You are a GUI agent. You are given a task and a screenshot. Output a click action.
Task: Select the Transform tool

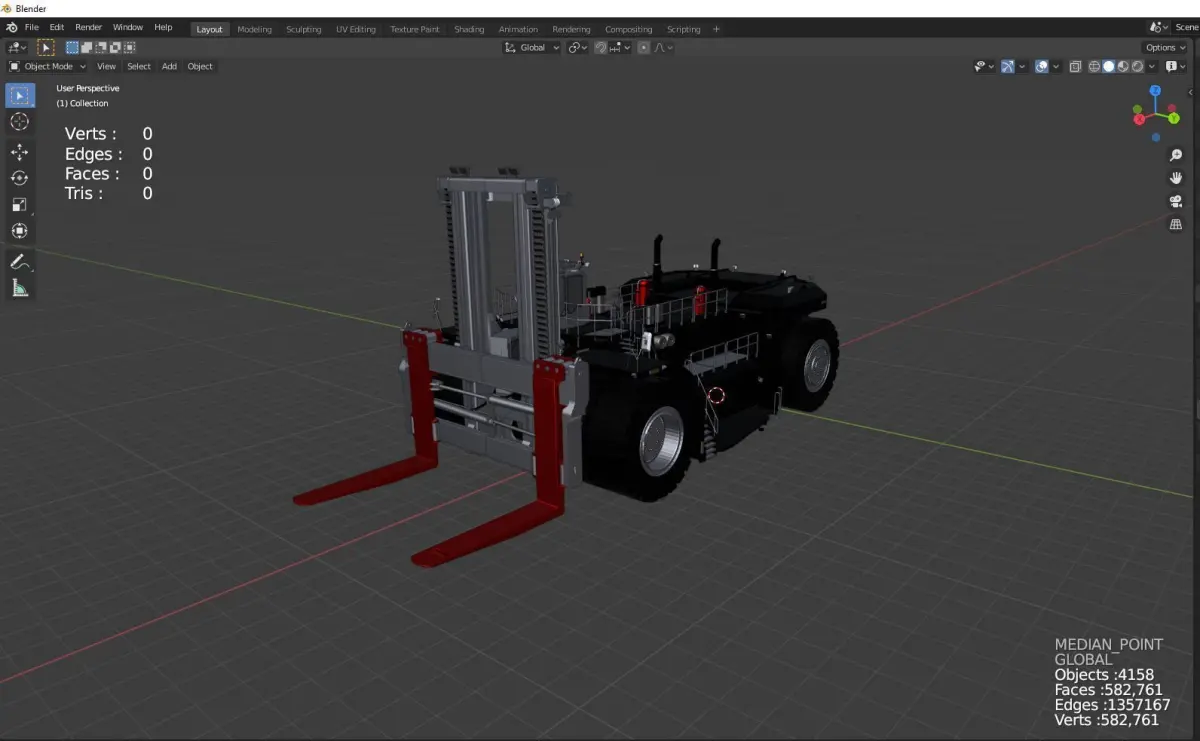coord(19,230)
